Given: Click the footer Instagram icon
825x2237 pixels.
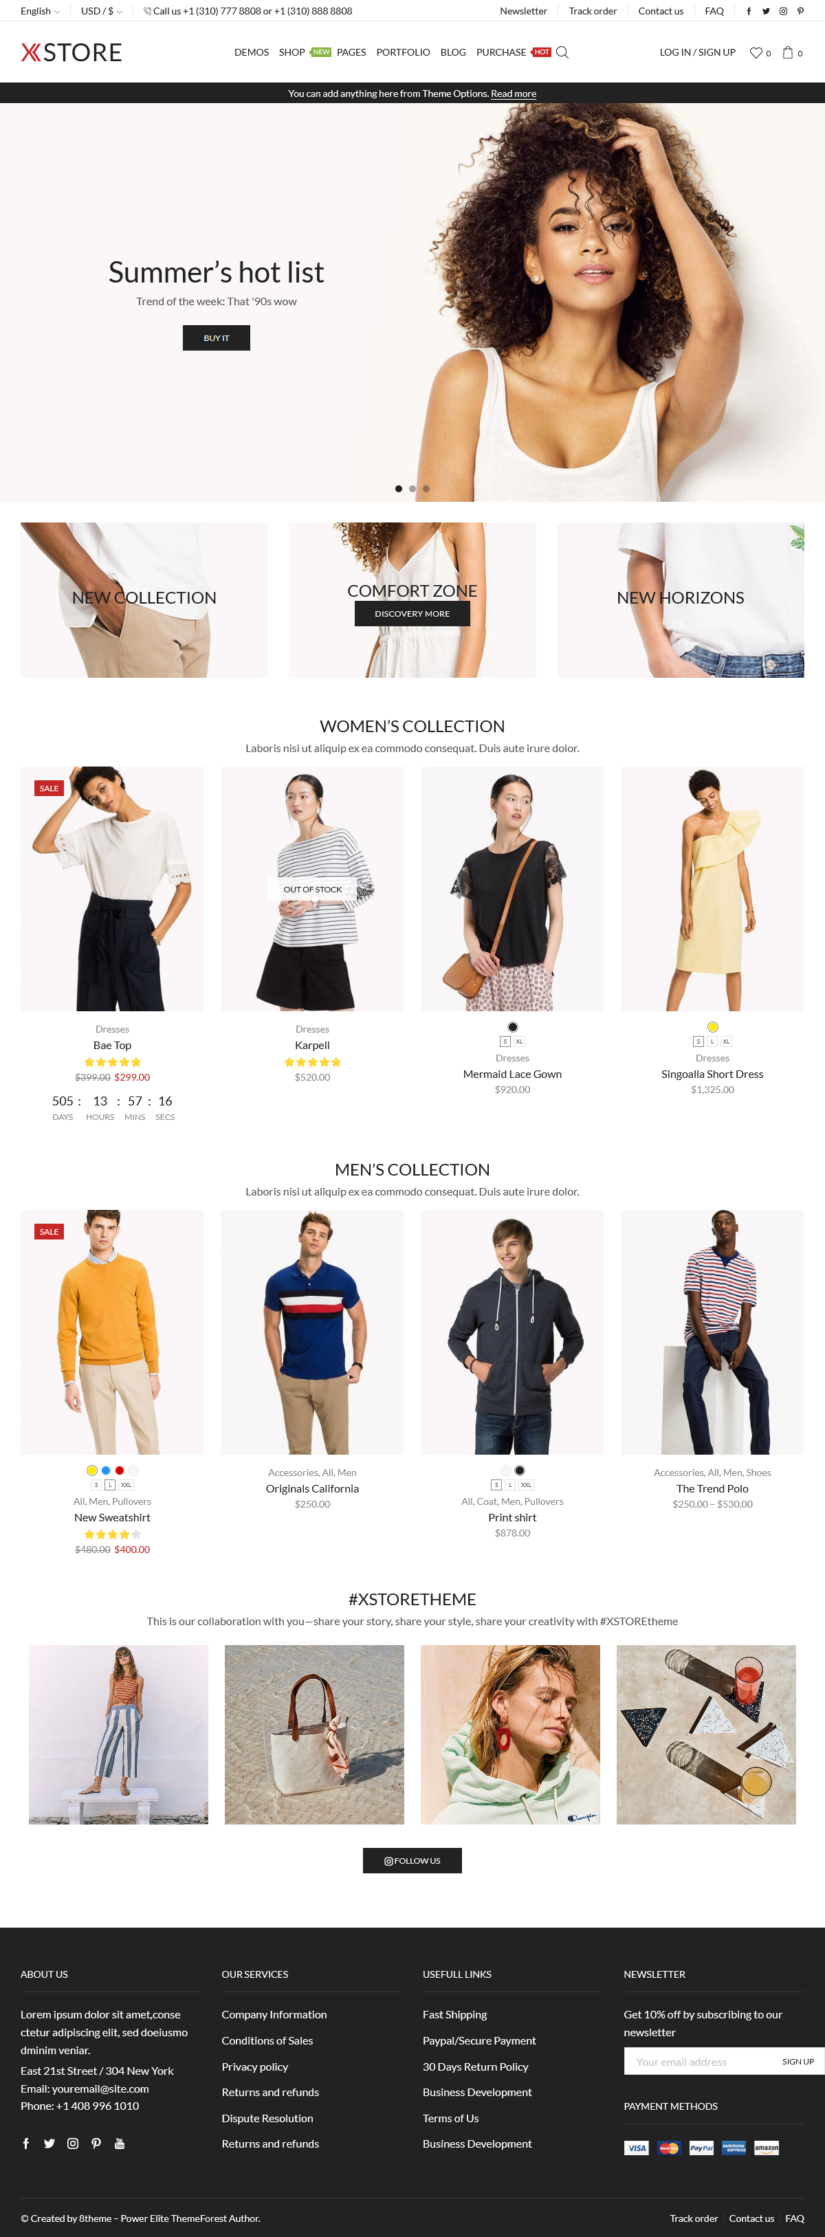Looking at the screenshot, I should pyautogui.click(x=73, y=2143).
